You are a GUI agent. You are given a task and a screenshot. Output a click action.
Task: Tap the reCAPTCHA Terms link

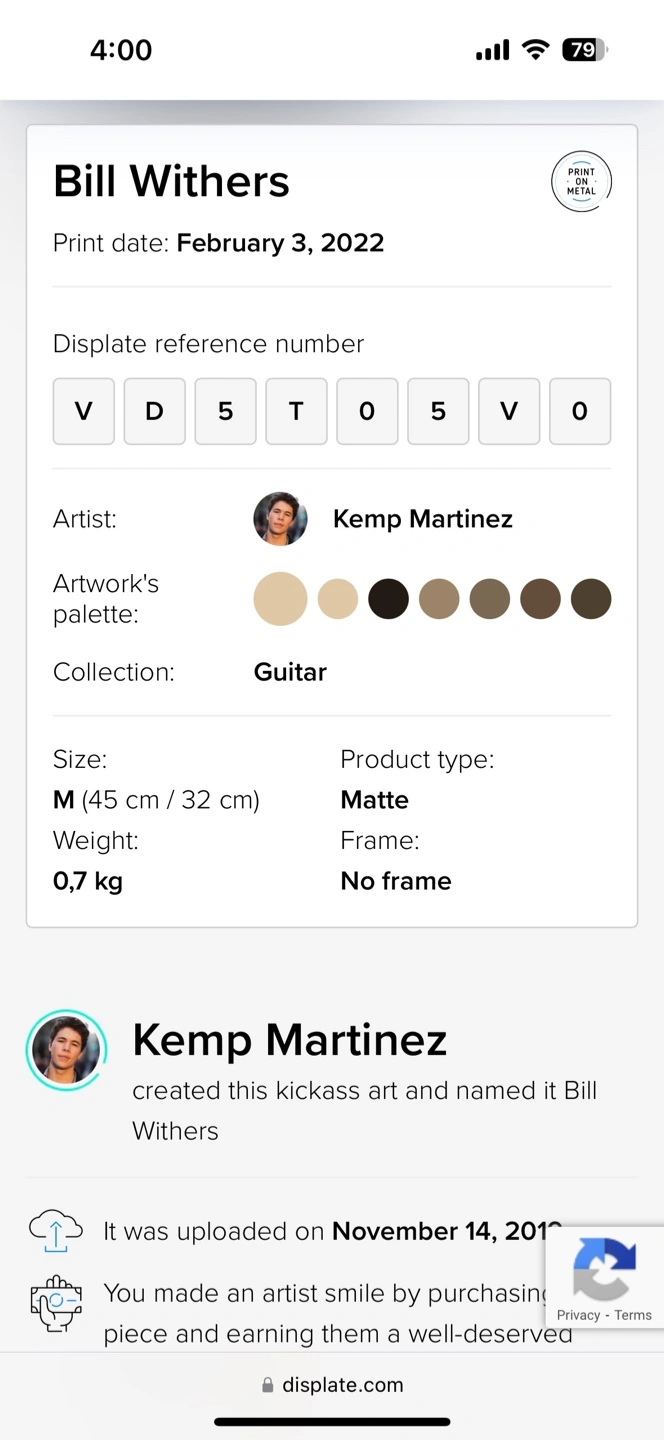[633, 1315]
